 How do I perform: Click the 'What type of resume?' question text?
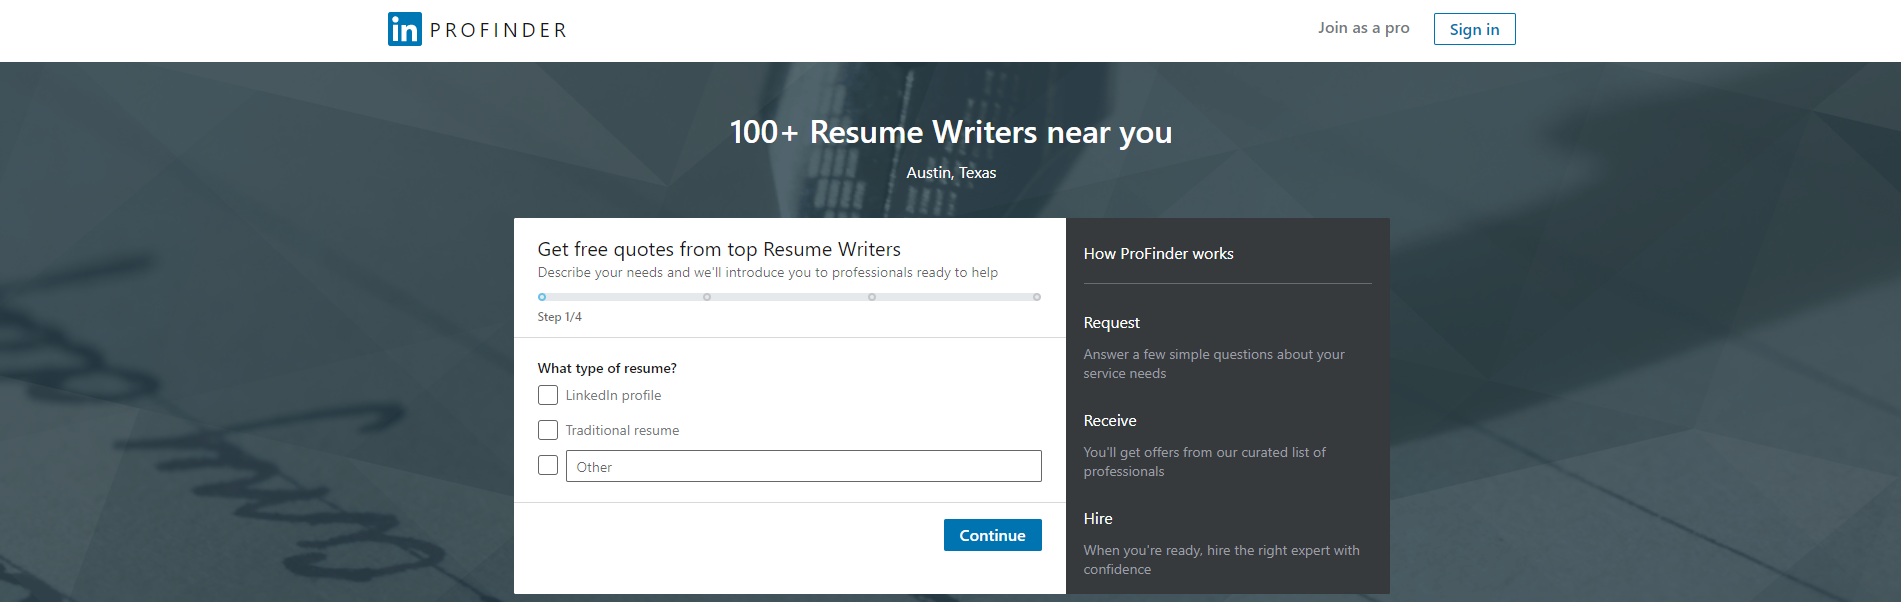pyautogui.click(x=607, y=368)
